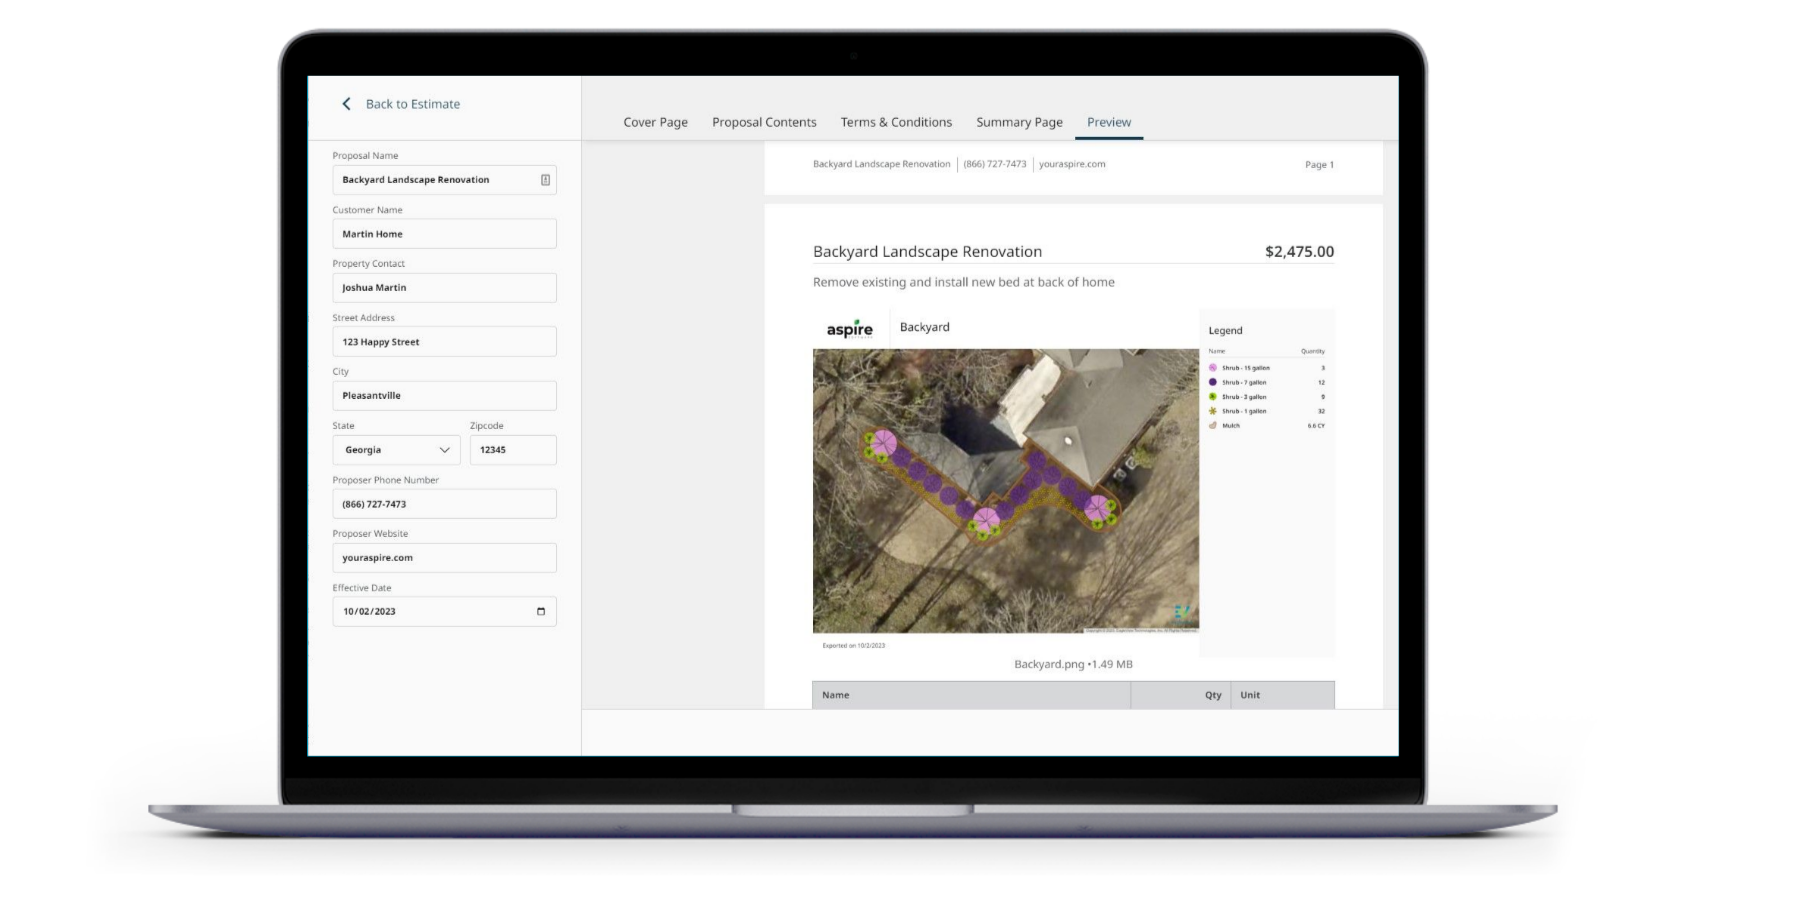The width and height of the screenshot is (1800, 900).
Task: Click the back arrow beside Back to Estimate
Action: pos(346,104)
